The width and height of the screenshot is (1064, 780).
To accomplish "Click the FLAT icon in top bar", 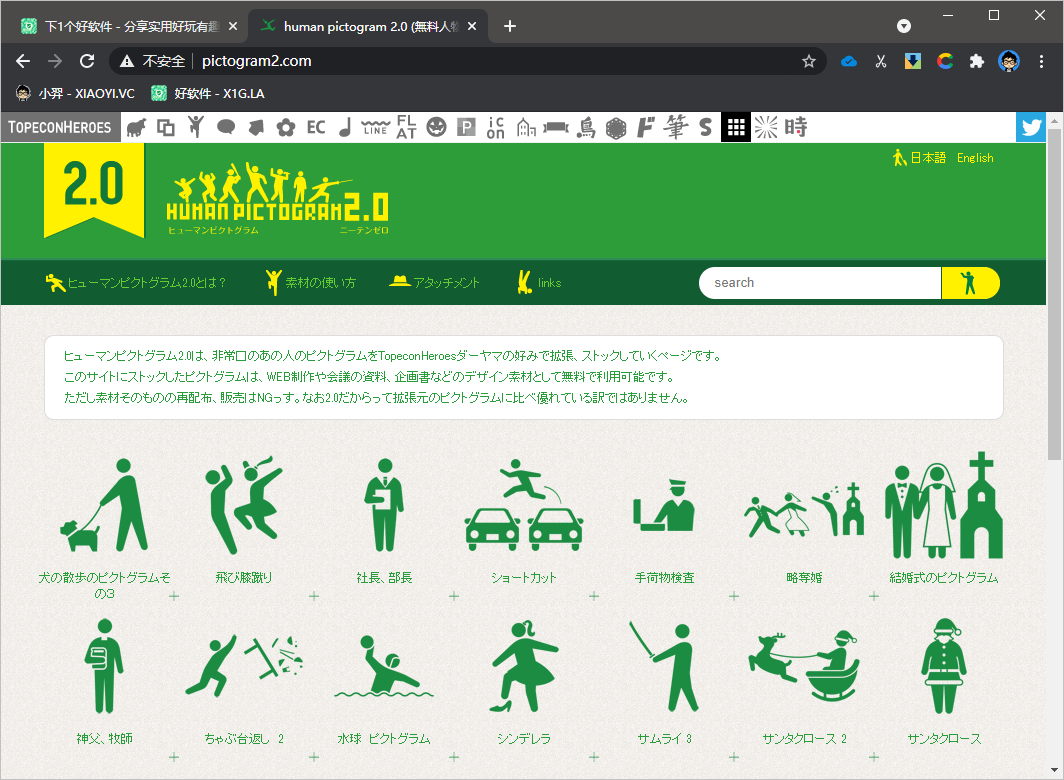I will coord(406,127).
